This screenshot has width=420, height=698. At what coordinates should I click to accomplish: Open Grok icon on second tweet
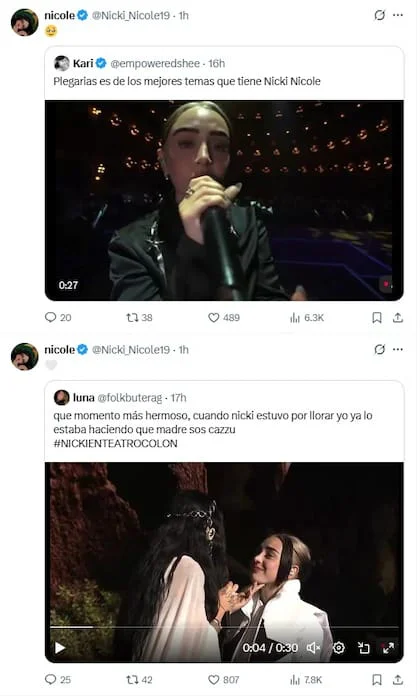click(379, 349)
